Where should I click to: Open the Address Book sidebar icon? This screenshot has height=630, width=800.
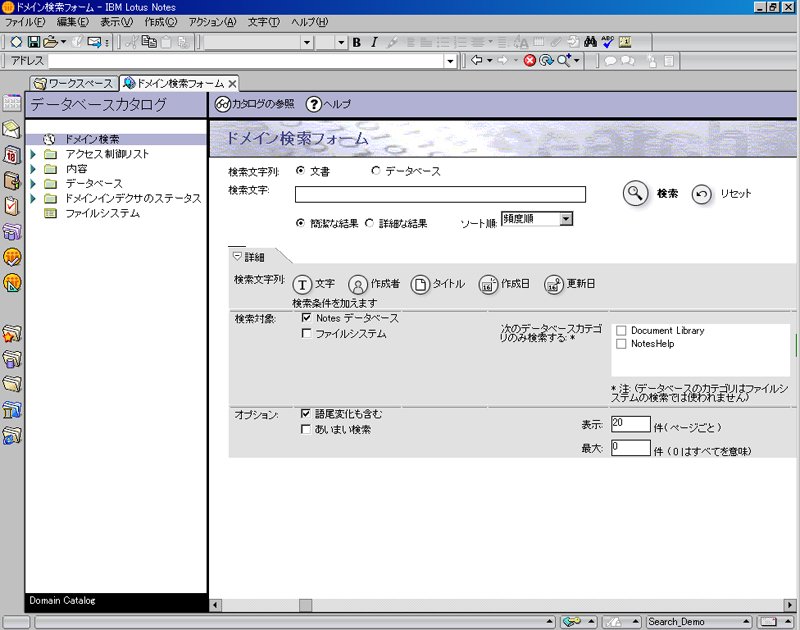tap(12, 181)
